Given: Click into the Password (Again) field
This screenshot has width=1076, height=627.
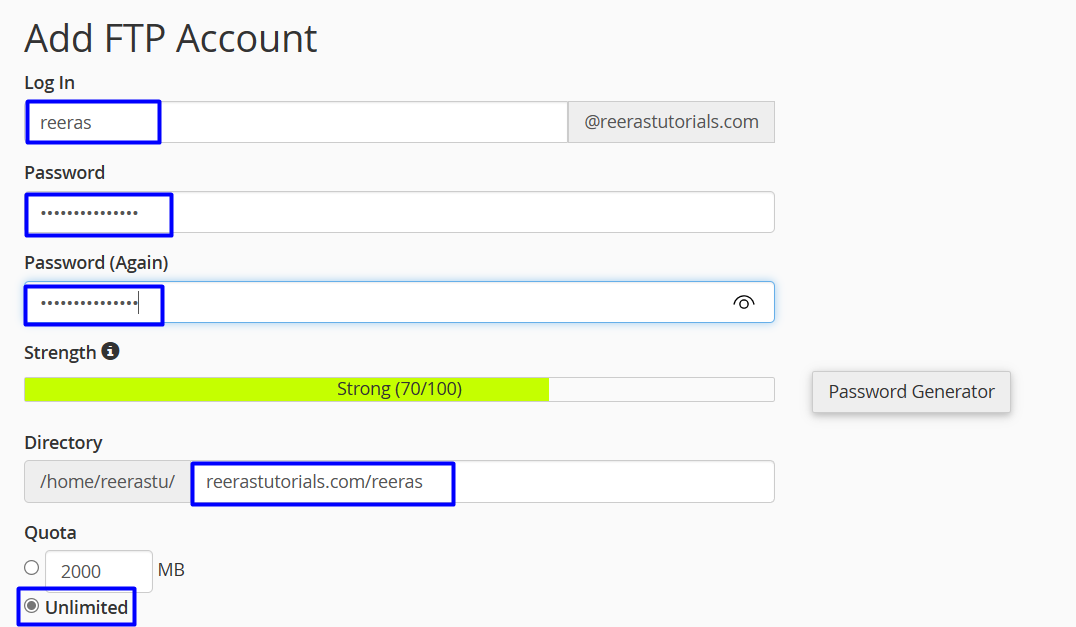Looking at the screenshot, I should (400, 302).
